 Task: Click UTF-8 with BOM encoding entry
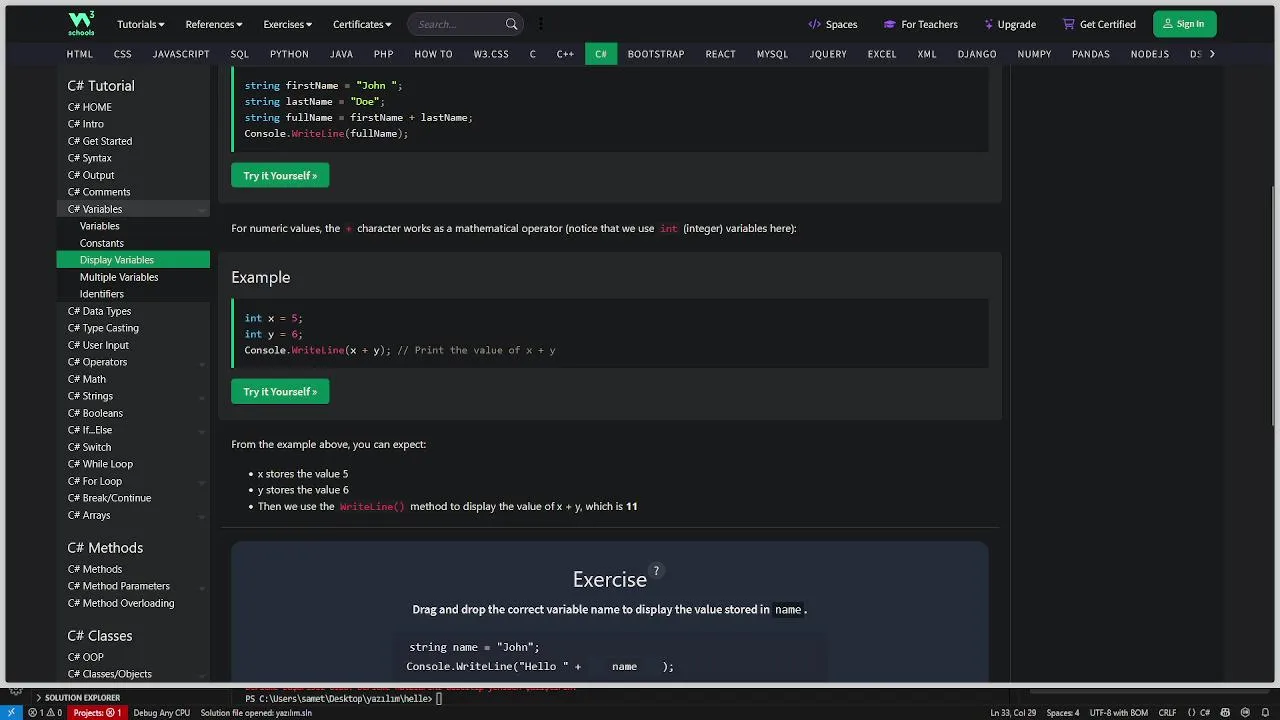pos(1117,713)
